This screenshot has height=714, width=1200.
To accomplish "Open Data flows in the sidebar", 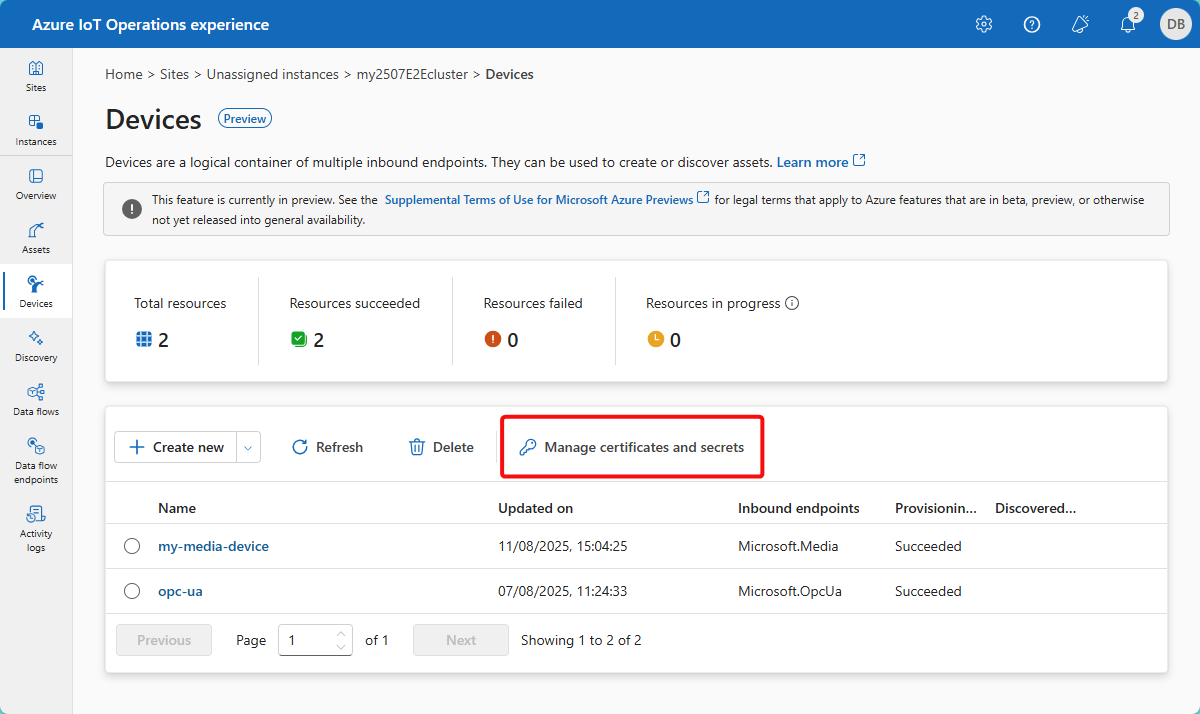I will (x=36, y=399).
